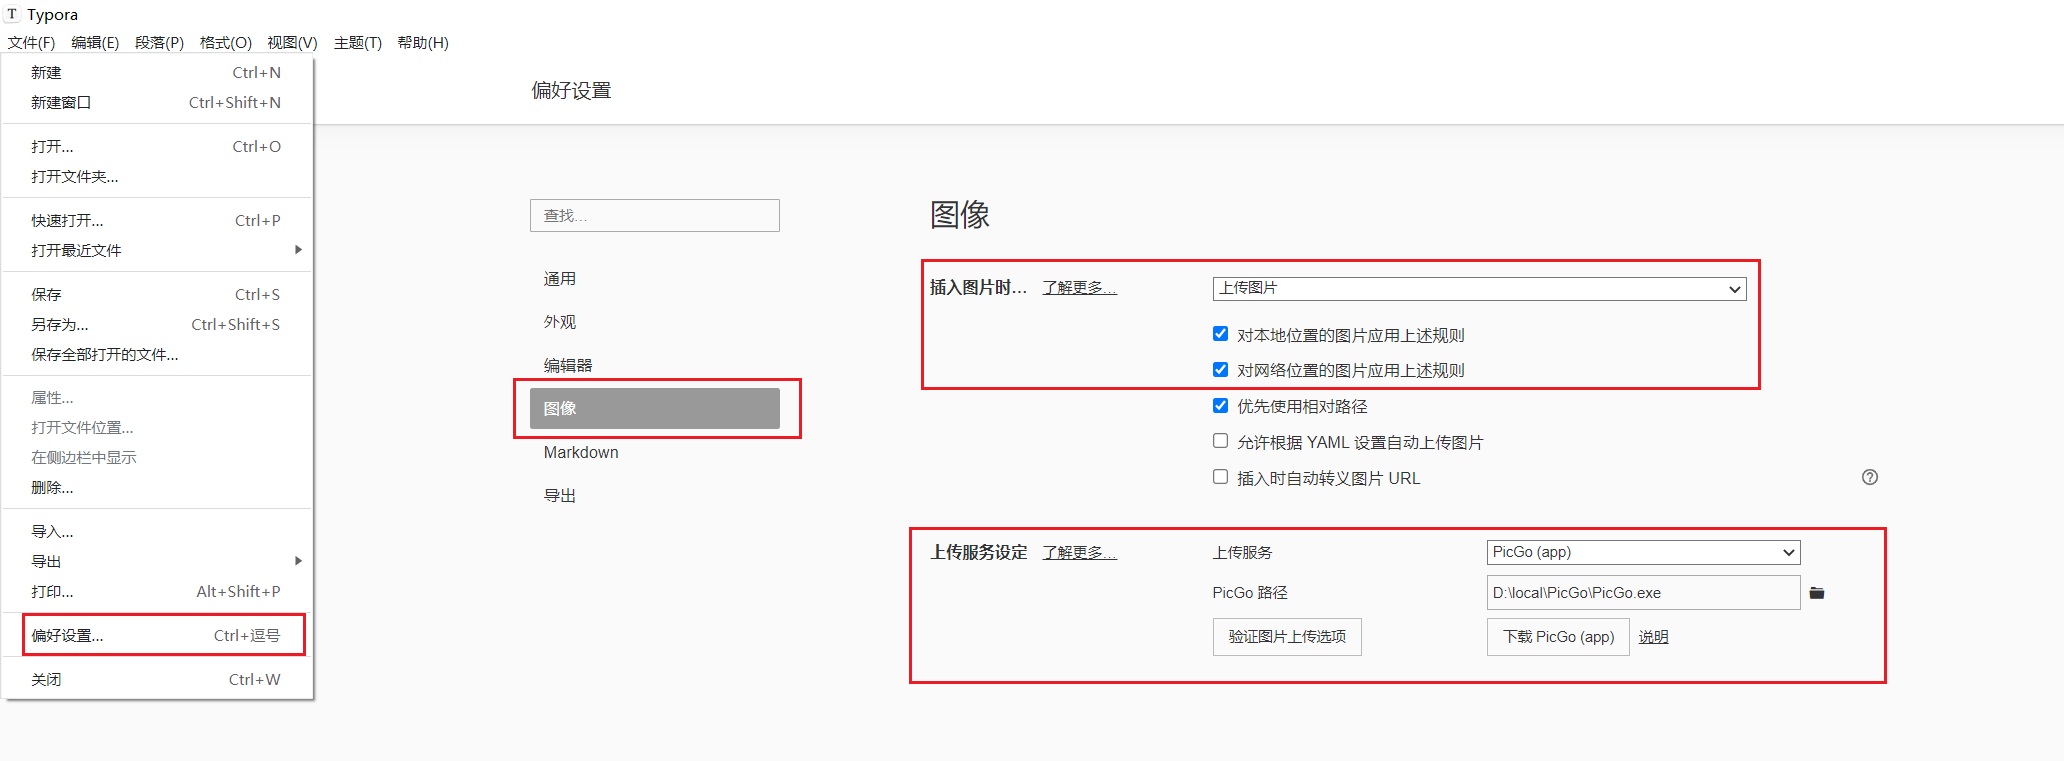Open the insert image action dropdown
This screenshot has width=2064, height=761.
click(x=1479, y=289)
